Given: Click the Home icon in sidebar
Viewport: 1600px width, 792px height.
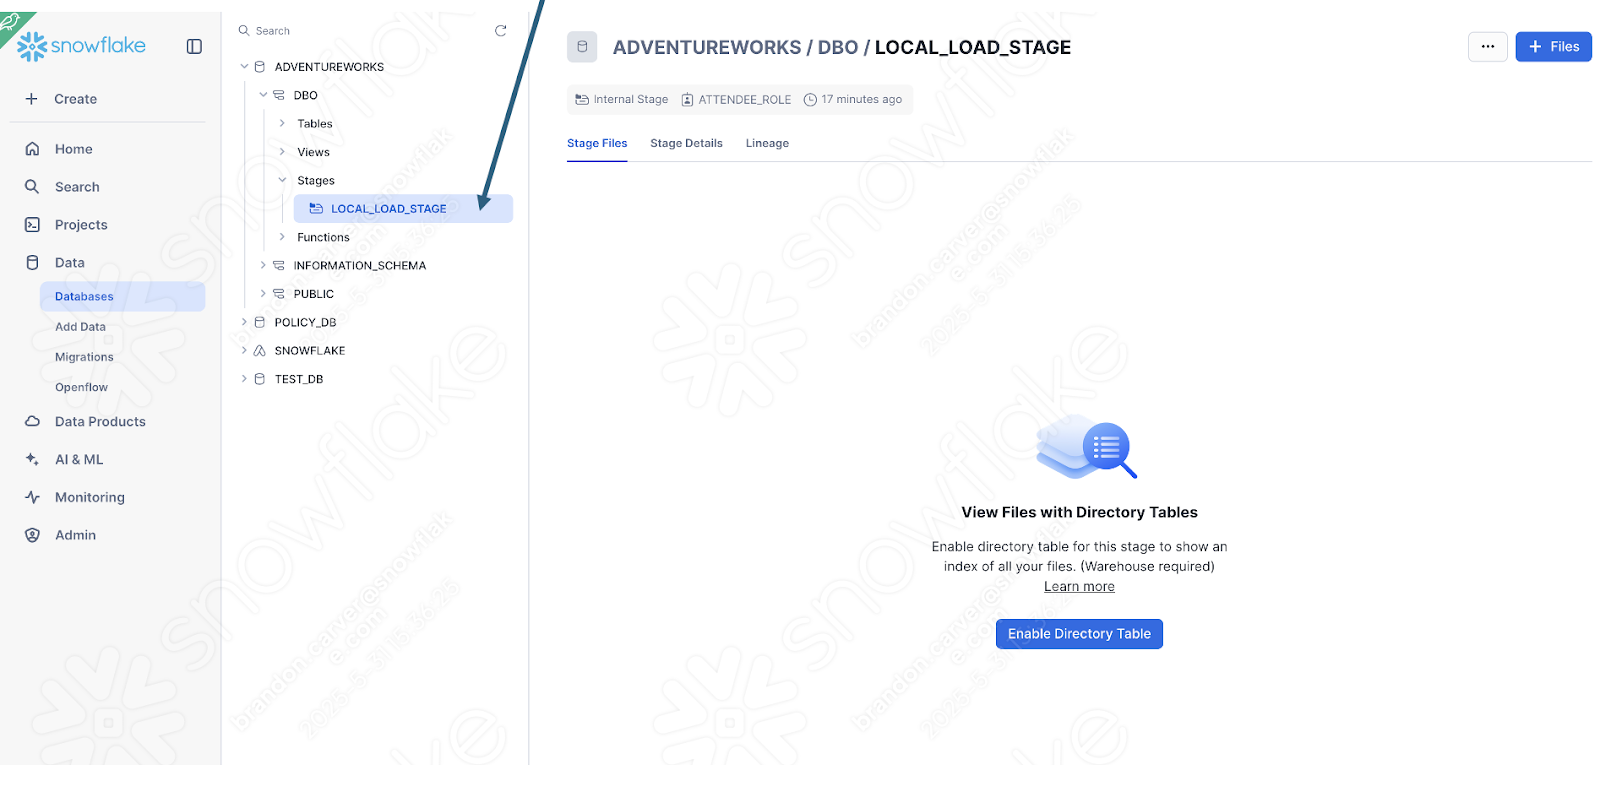Looking at the screenshot, I should 32,149.
